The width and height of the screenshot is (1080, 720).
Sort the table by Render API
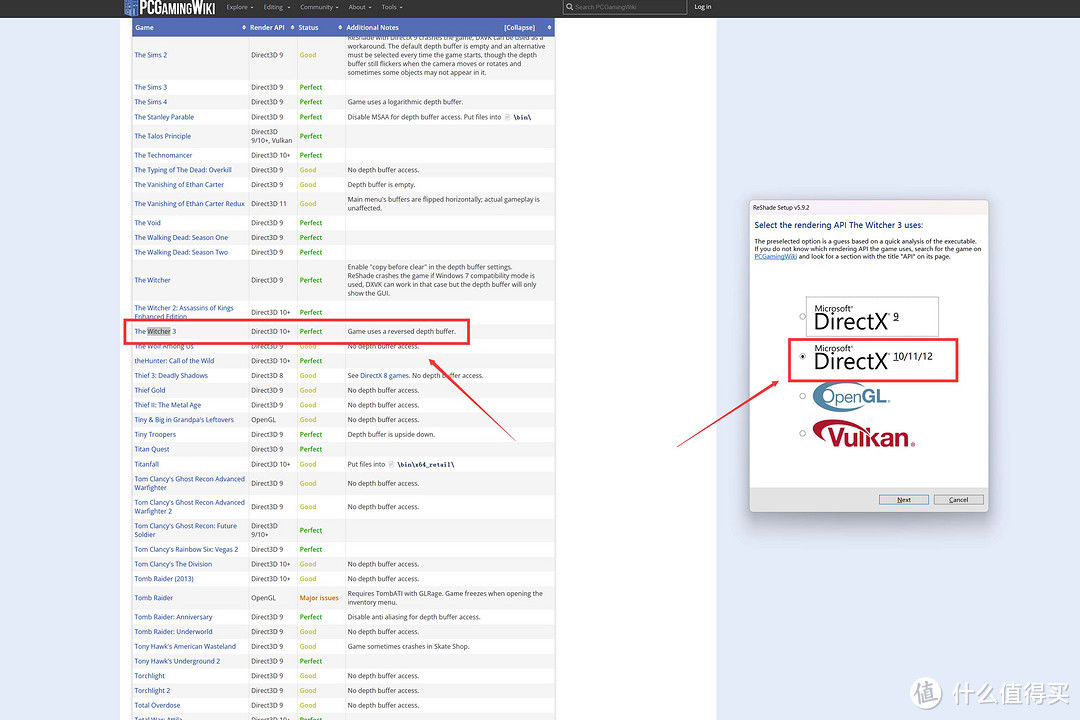292,28
